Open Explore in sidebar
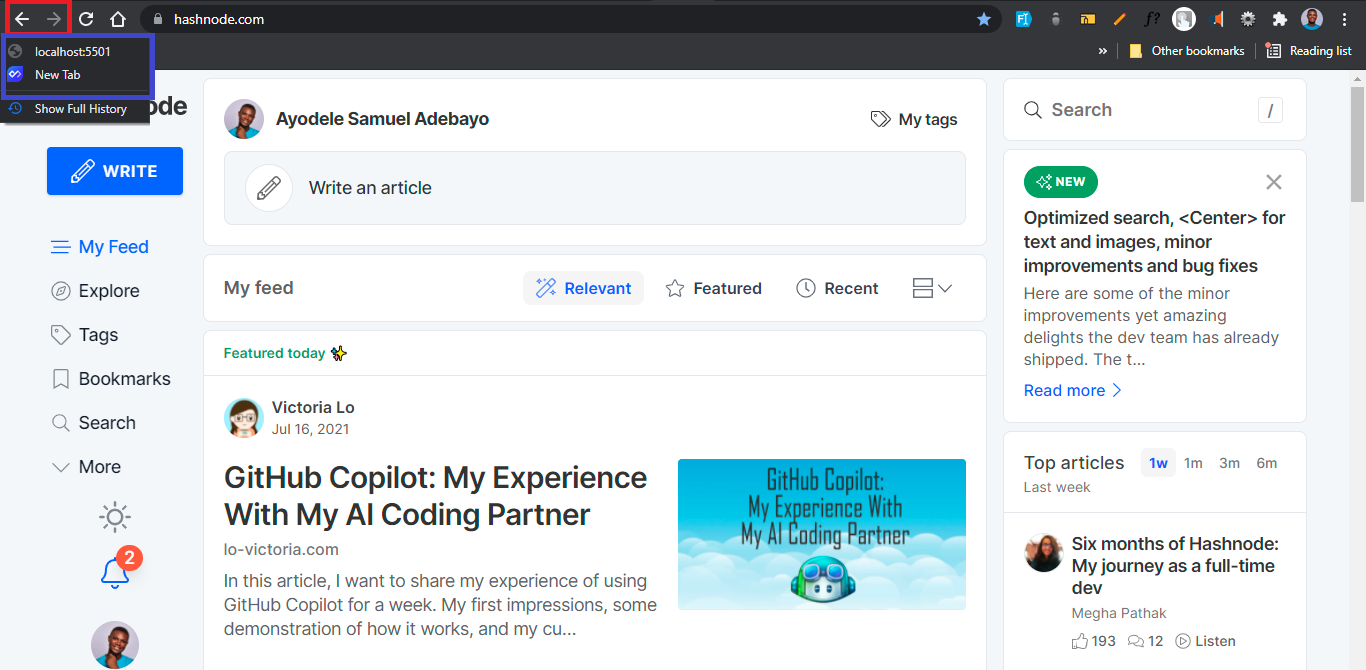This screenshot has width=1366, height=670. tap(95, 291)
